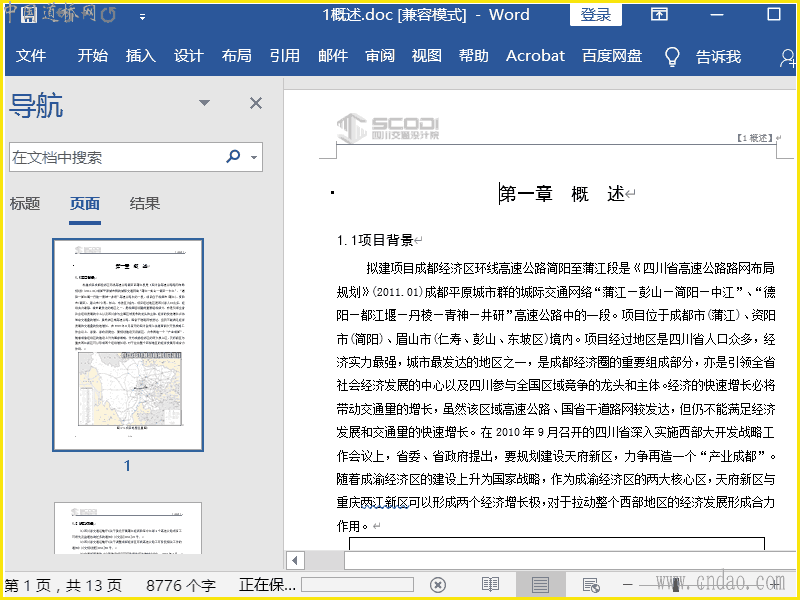This screenshot has height=600, width=800.
Task: Click the zoom out minus button
Action: (628, 585)
